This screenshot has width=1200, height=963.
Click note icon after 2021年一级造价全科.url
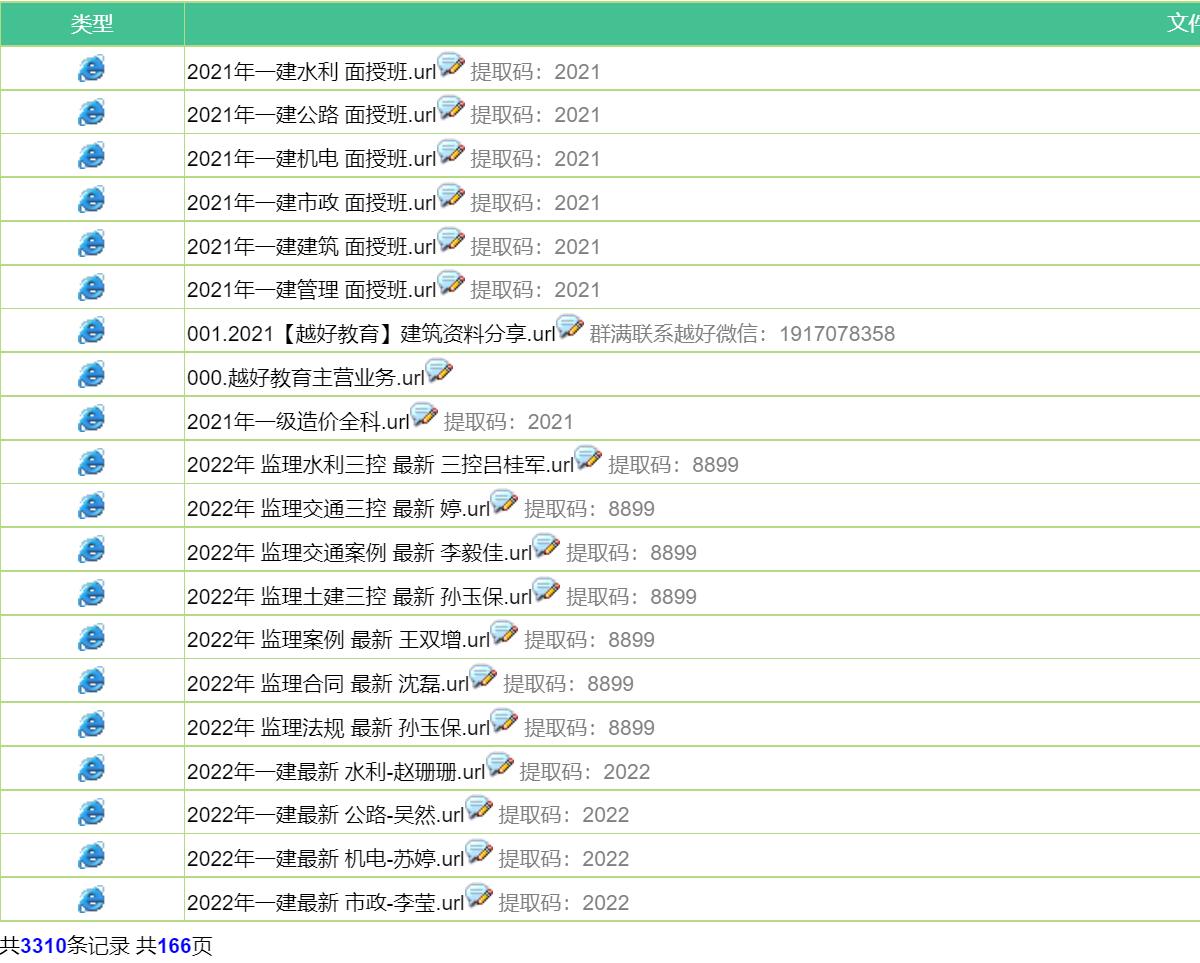(x=424, y=416)
